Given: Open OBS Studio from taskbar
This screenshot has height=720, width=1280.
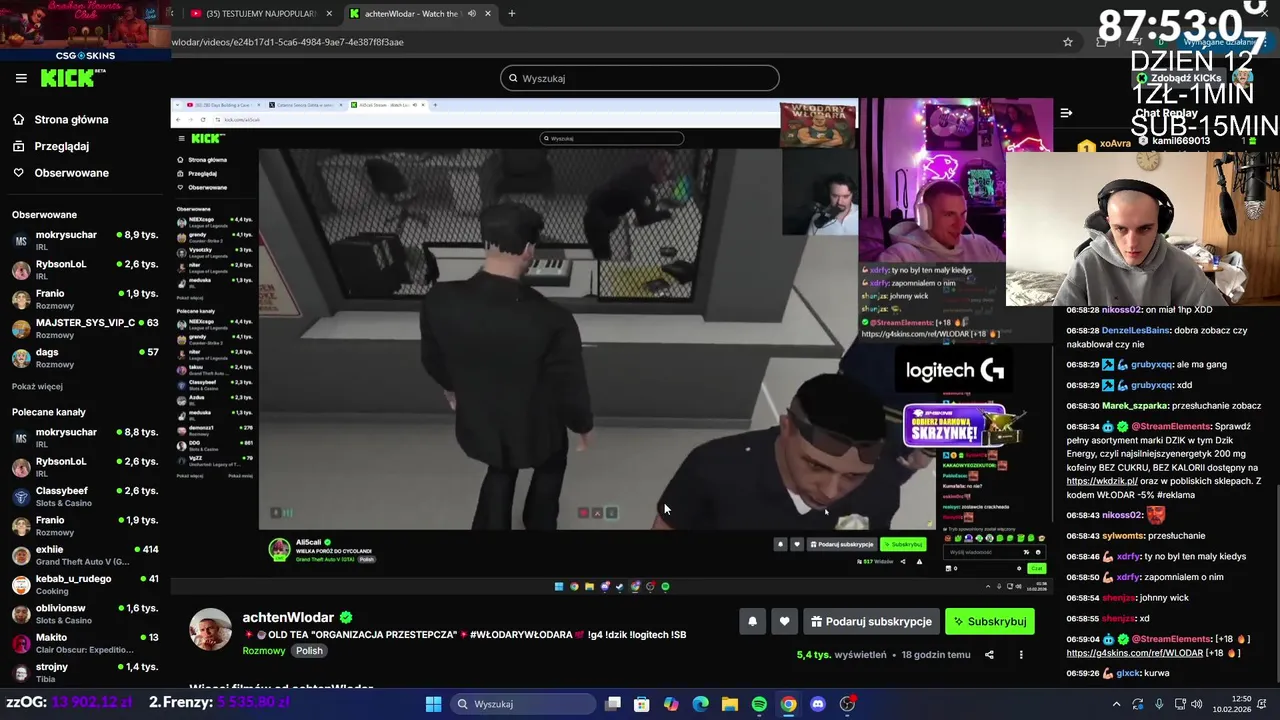Looking at the screenshot, I should (848, 704).
